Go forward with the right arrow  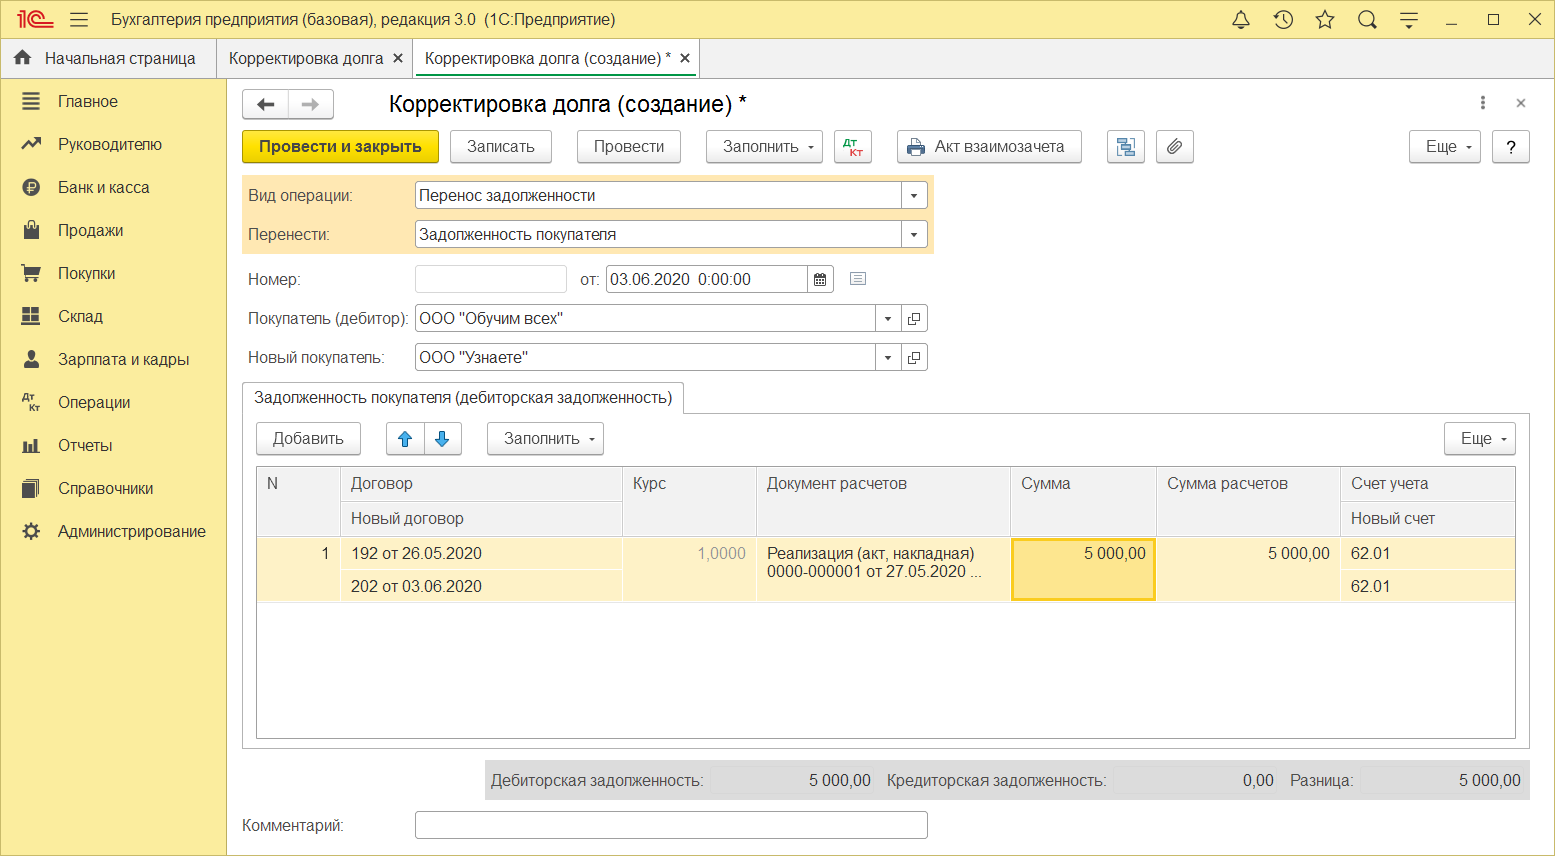[311, 104]
